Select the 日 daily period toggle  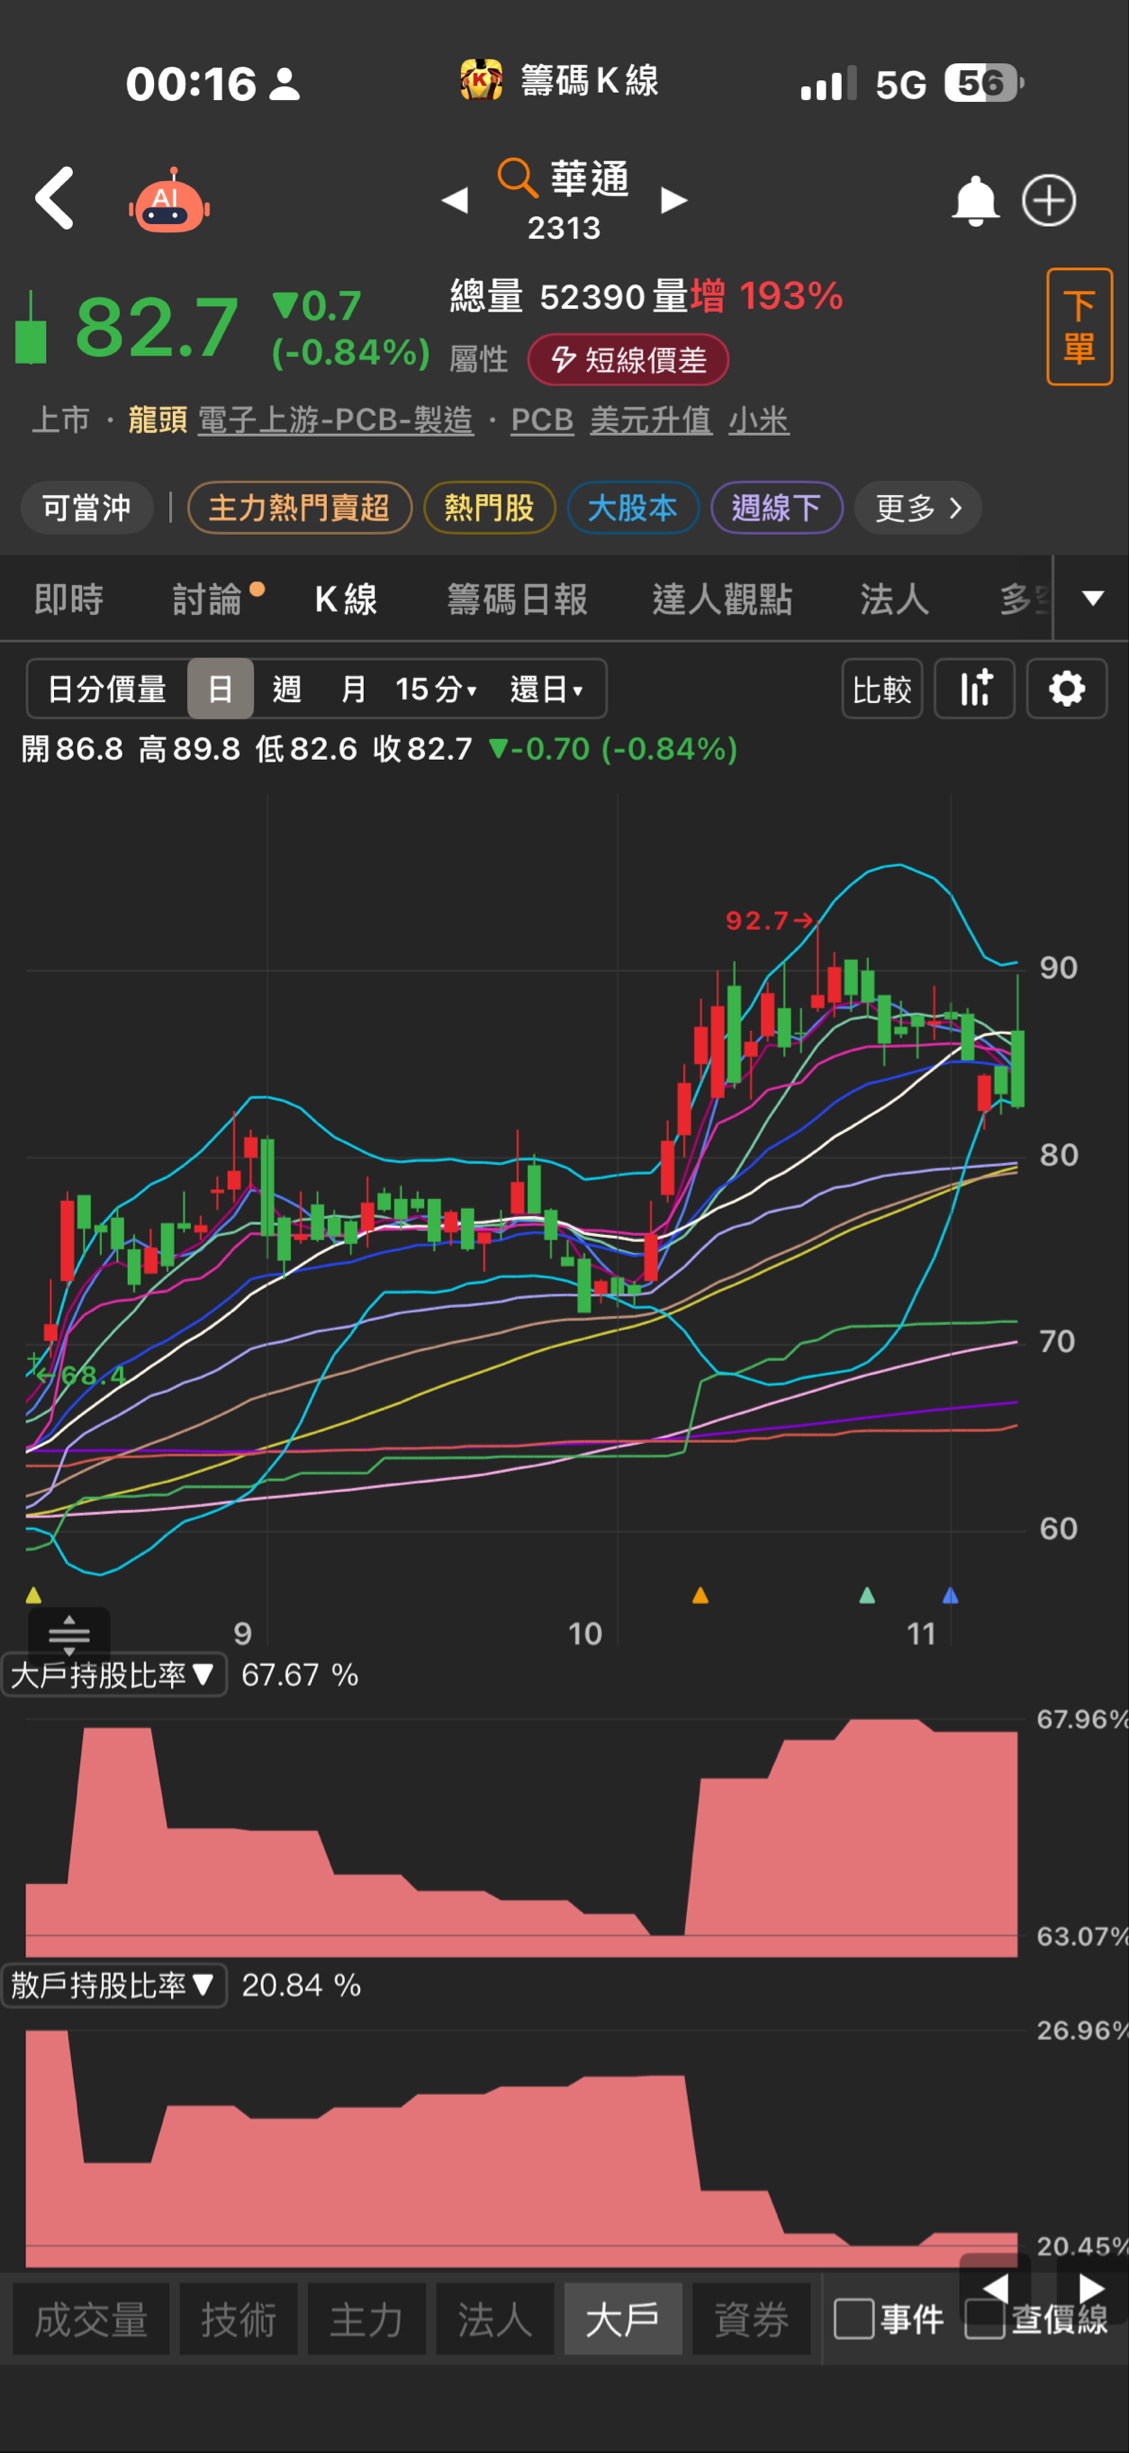click(220, 689)
